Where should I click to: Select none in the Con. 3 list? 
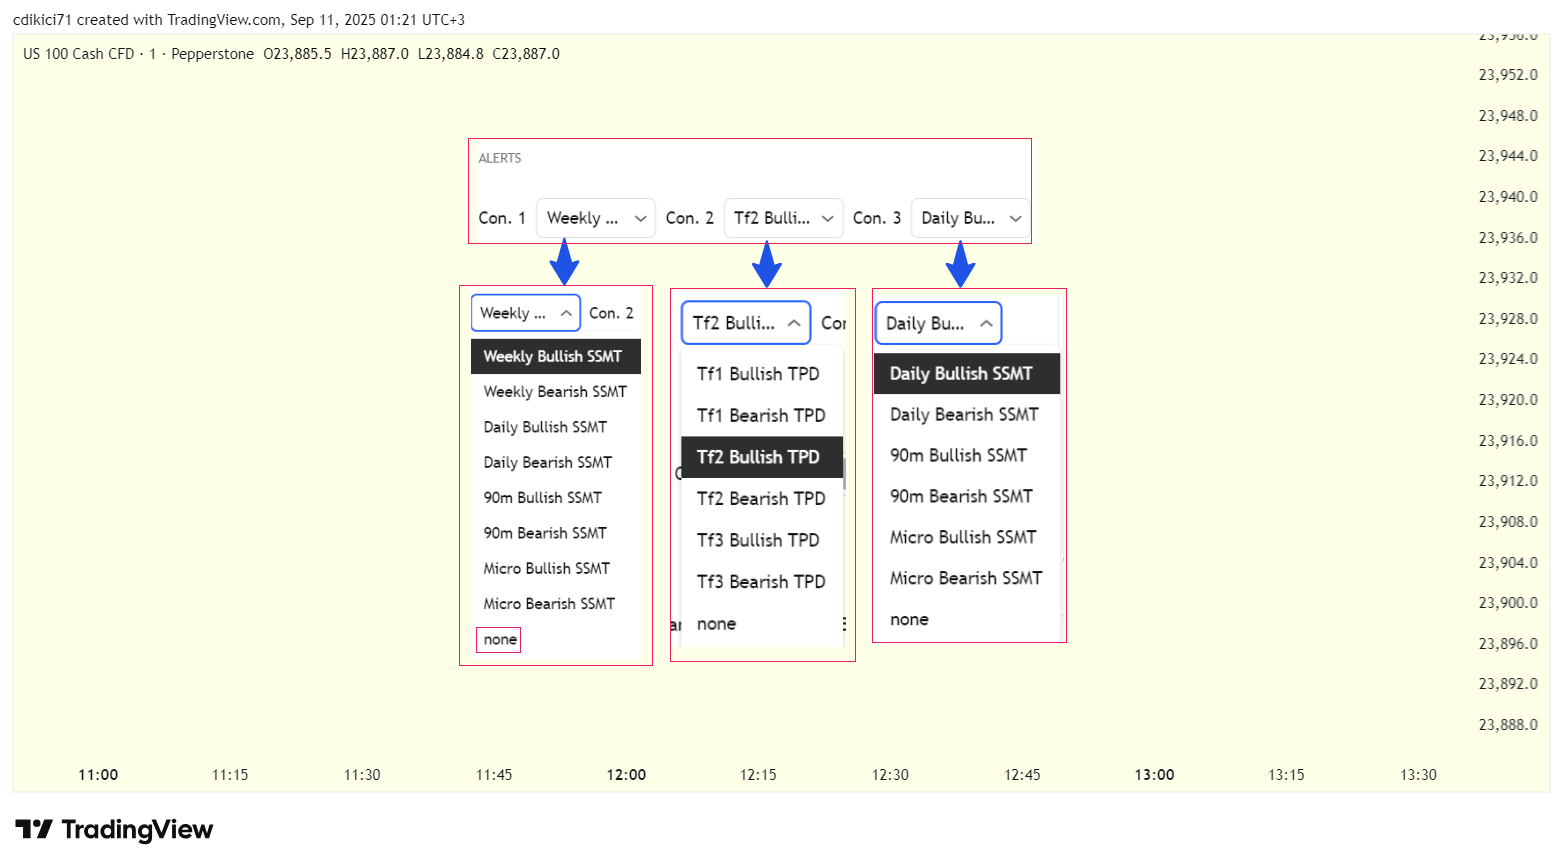click(x=967, y=620)
